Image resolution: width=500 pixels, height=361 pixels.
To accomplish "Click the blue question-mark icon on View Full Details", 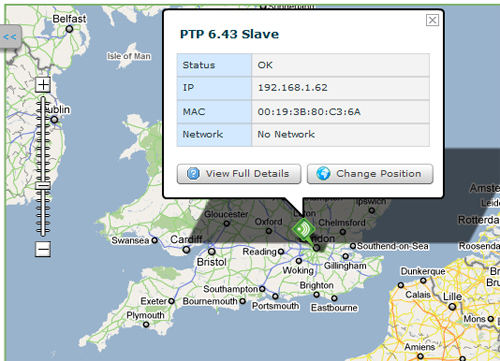I will [x=193, y=174].
